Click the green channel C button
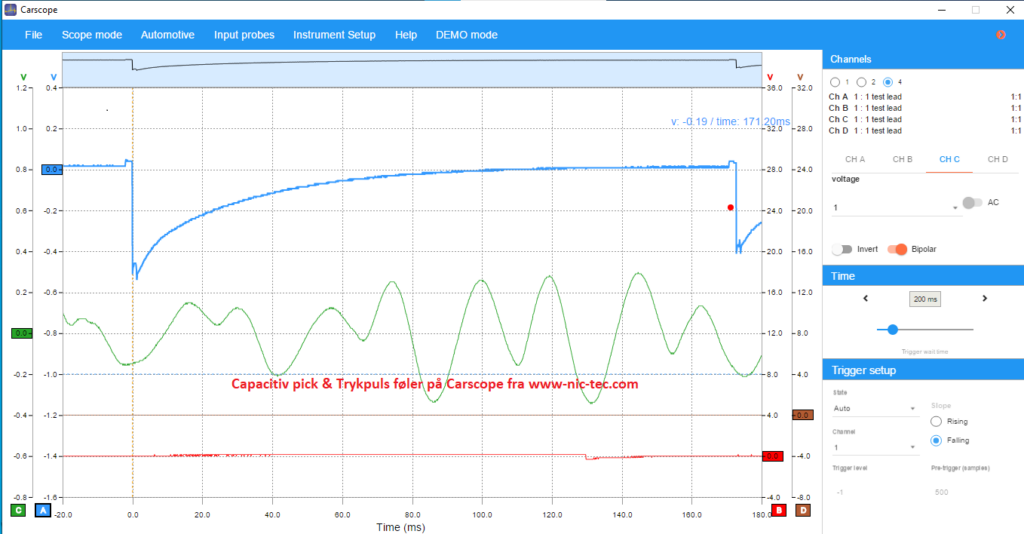The width and height of the screenshot is (1024, 534). click(18, 510)
